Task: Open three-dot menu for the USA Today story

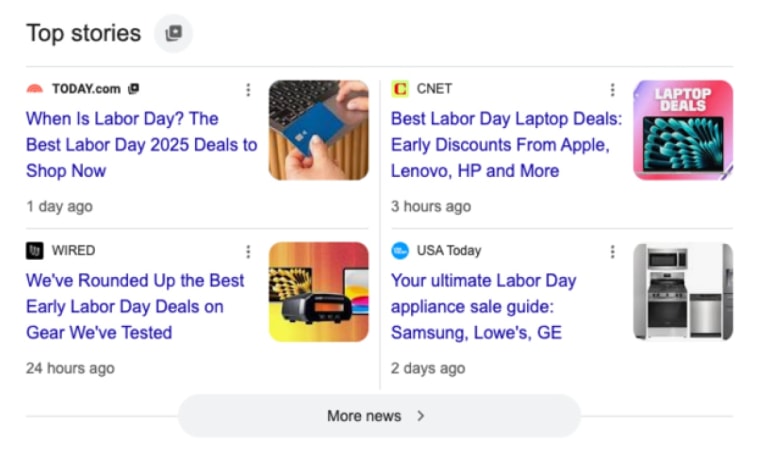Action: 613,252
